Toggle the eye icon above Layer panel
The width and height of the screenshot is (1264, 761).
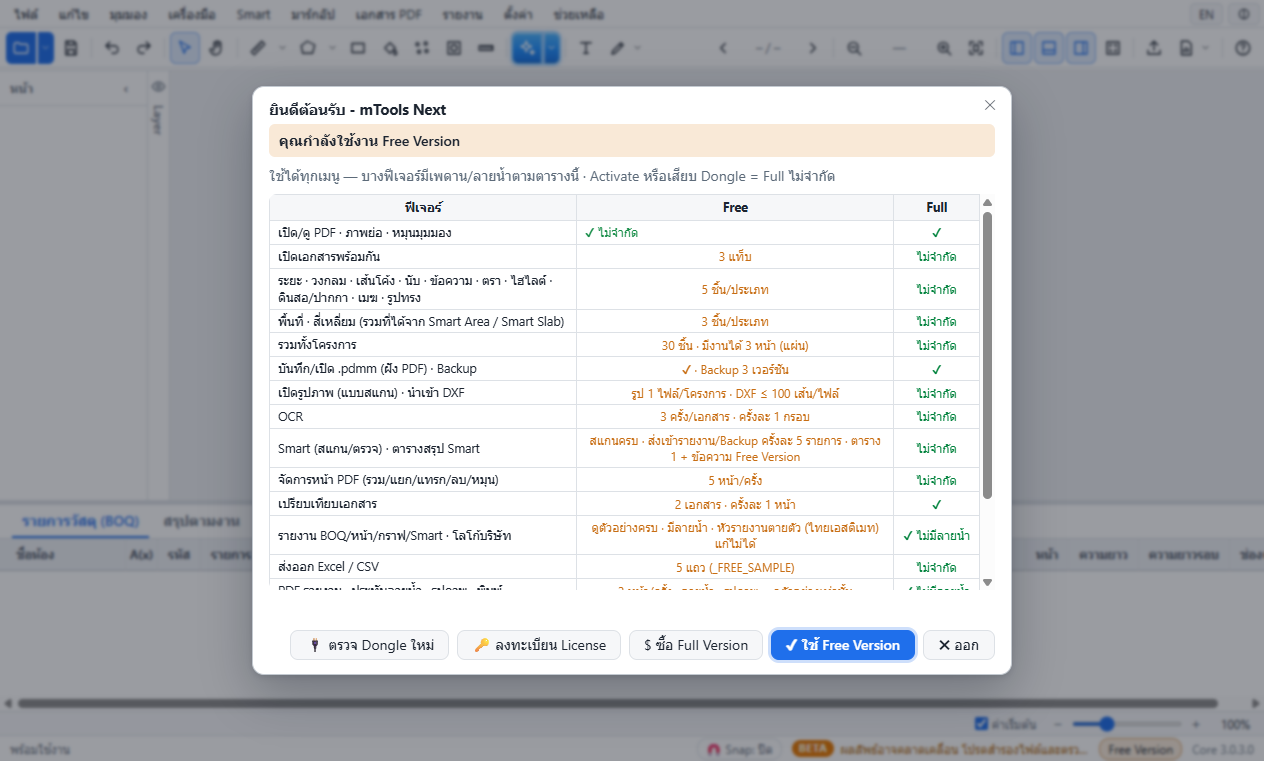click(158, 88)
